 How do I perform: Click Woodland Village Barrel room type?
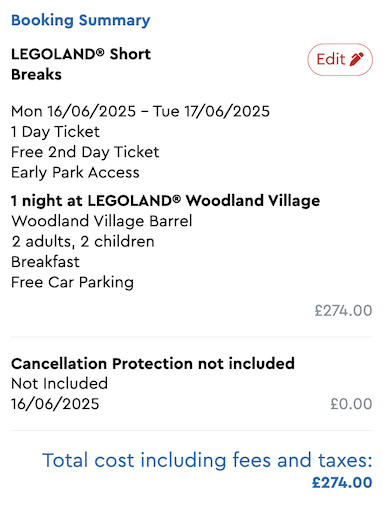(x=102, y=221)
